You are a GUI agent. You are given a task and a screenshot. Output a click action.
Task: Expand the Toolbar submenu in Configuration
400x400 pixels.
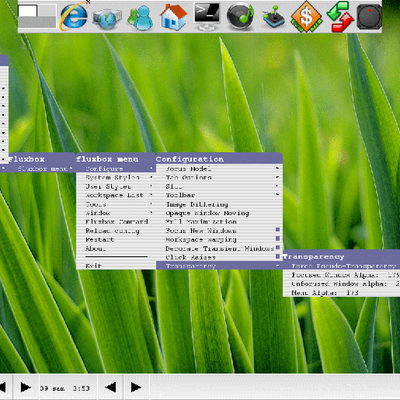tap(219, 195)
